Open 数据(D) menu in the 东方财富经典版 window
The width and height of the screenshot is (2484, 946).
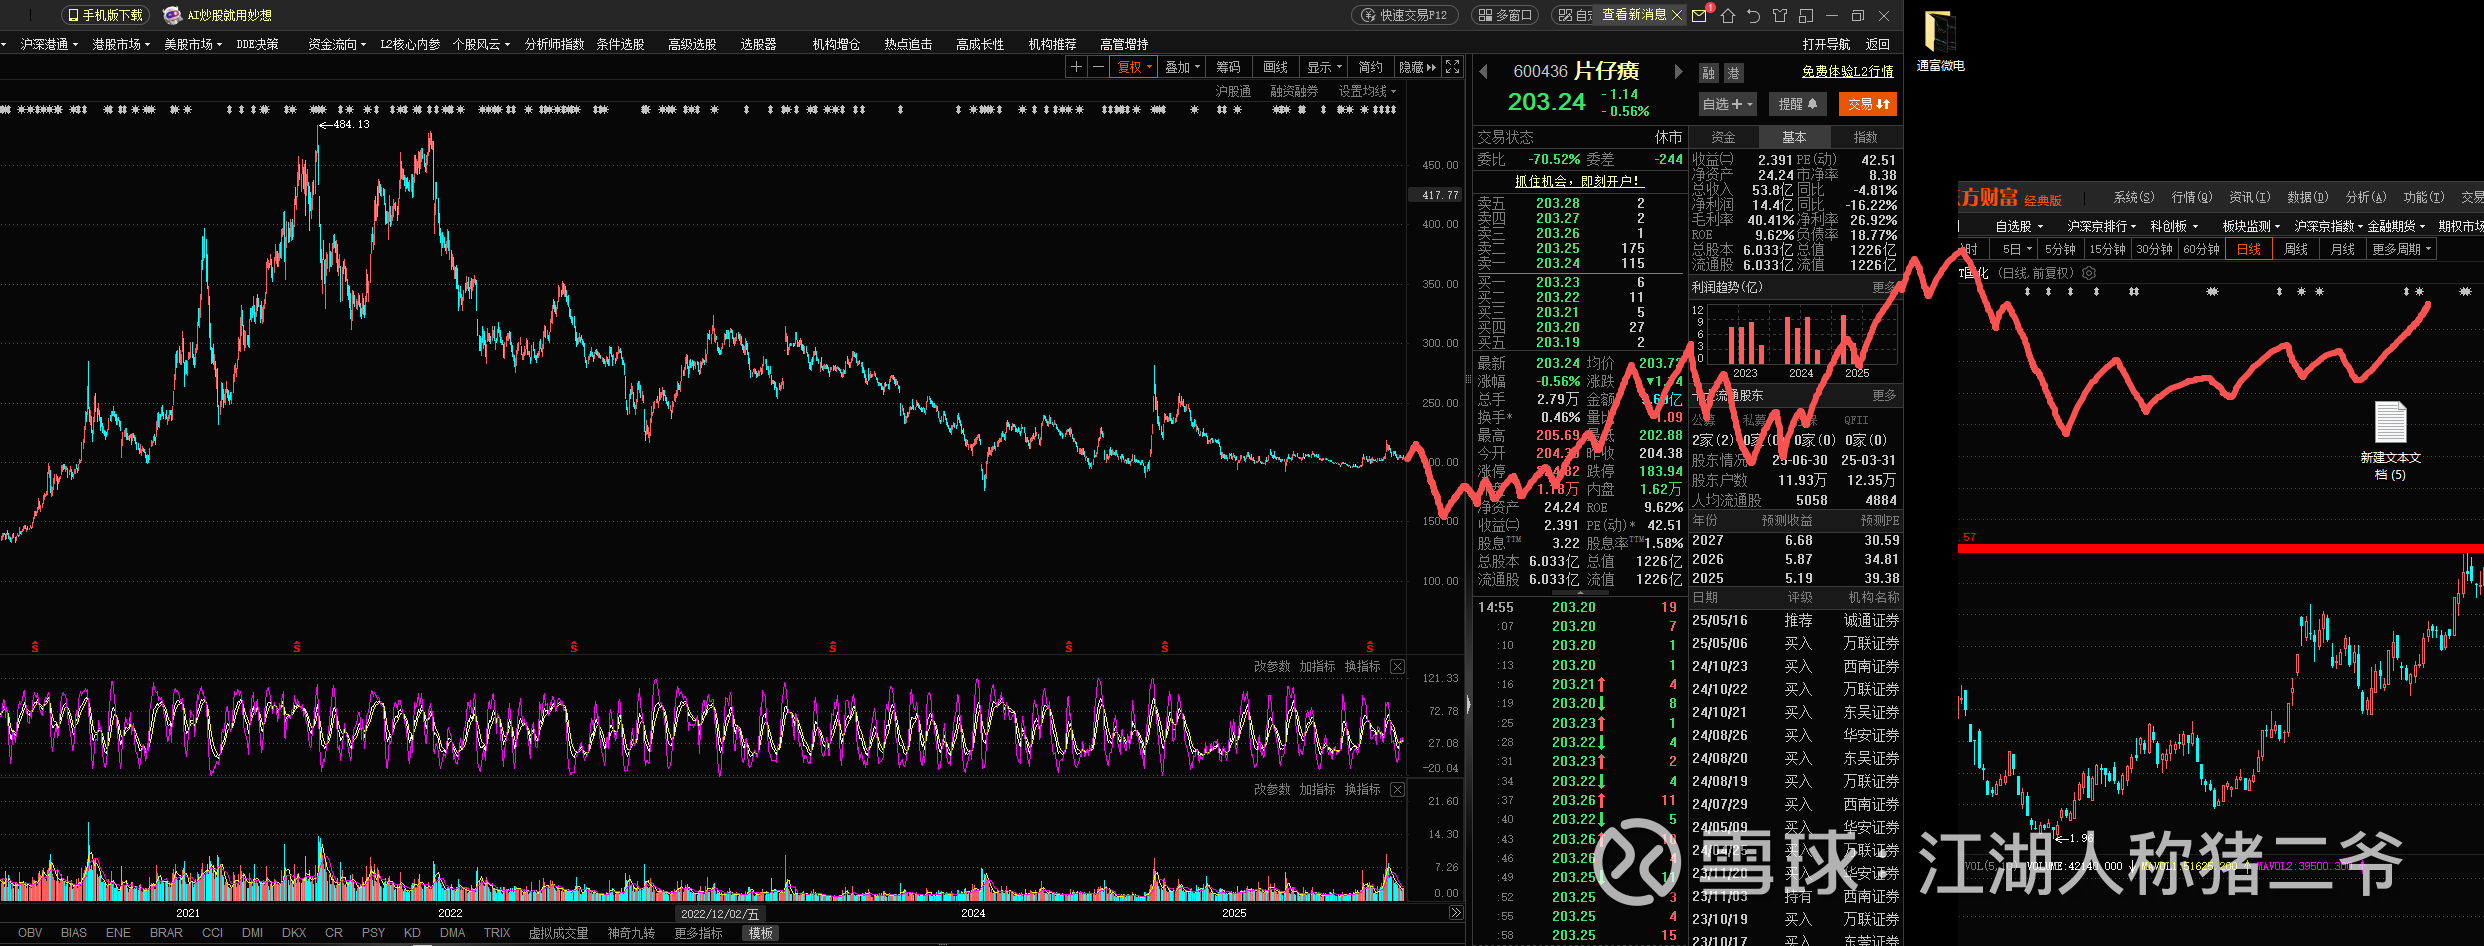pyautogui.click(x=2307, y=197)
